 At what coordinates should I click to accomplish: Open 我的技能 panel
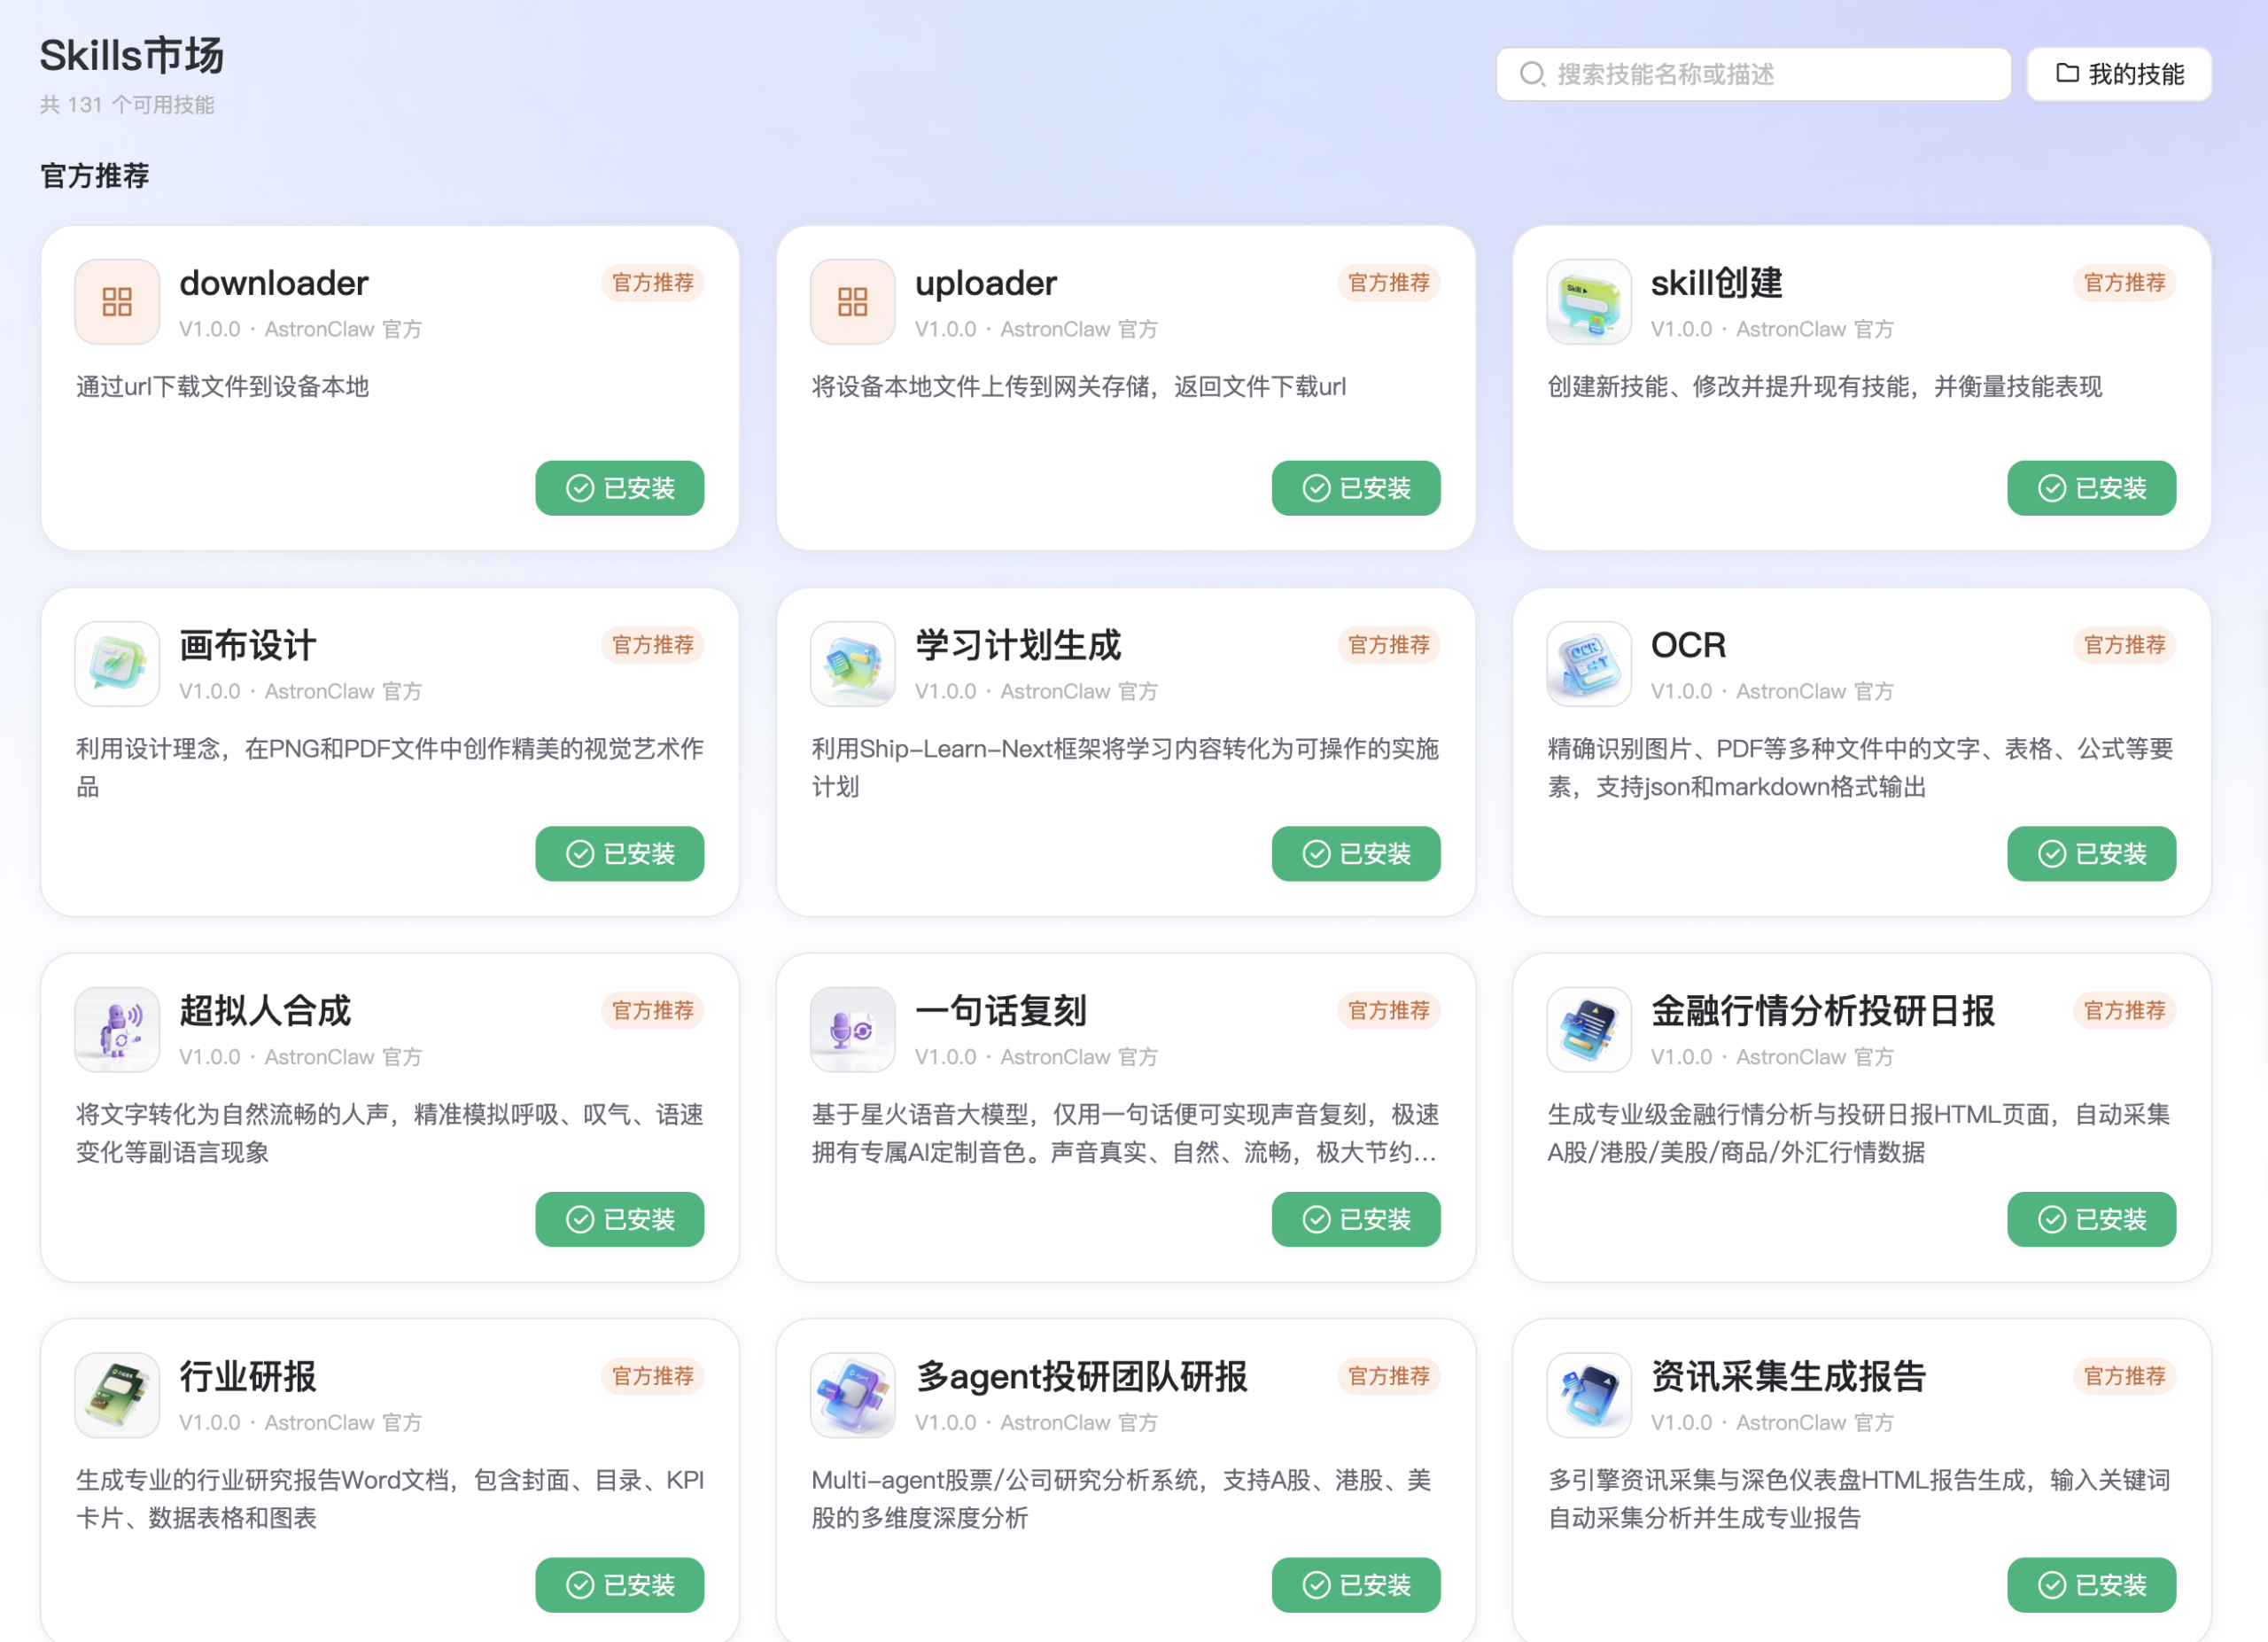(2118, 73)
